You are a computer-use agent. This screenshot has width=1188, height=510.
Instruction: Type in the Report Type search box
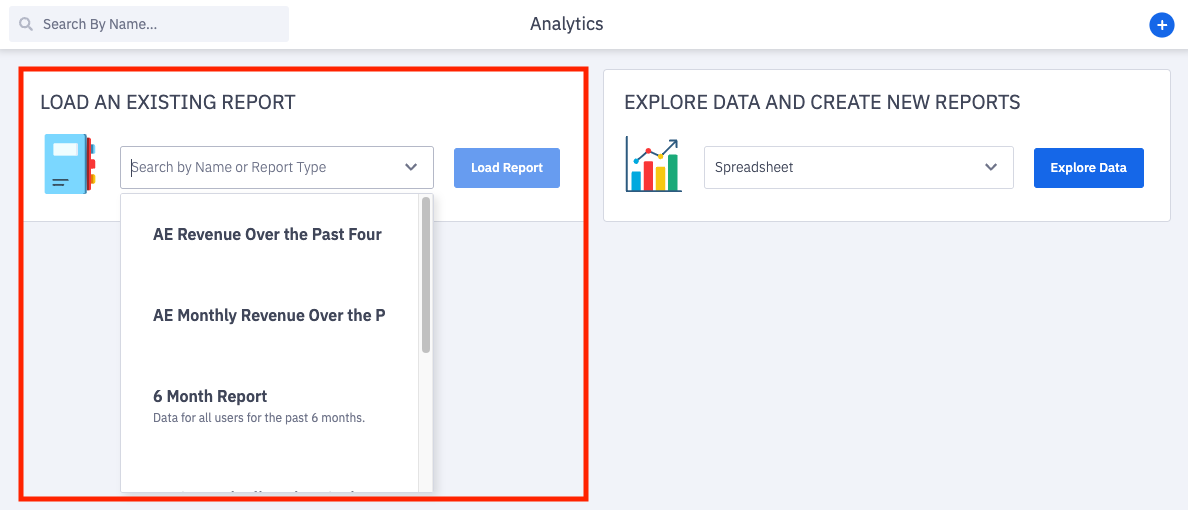[260, 167]
